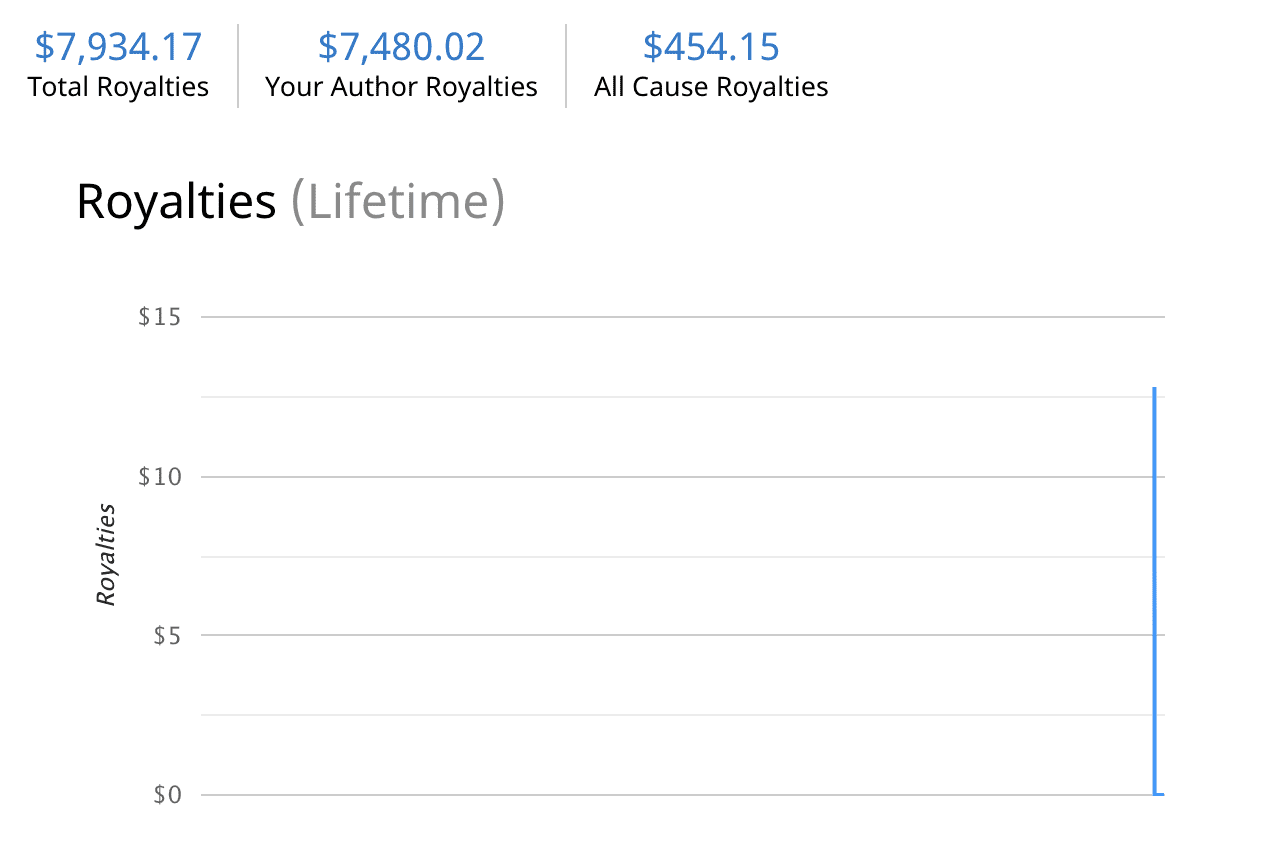Click the Royalties chart heading word
Screen dimensions: 1284x850
pos(176,201)
